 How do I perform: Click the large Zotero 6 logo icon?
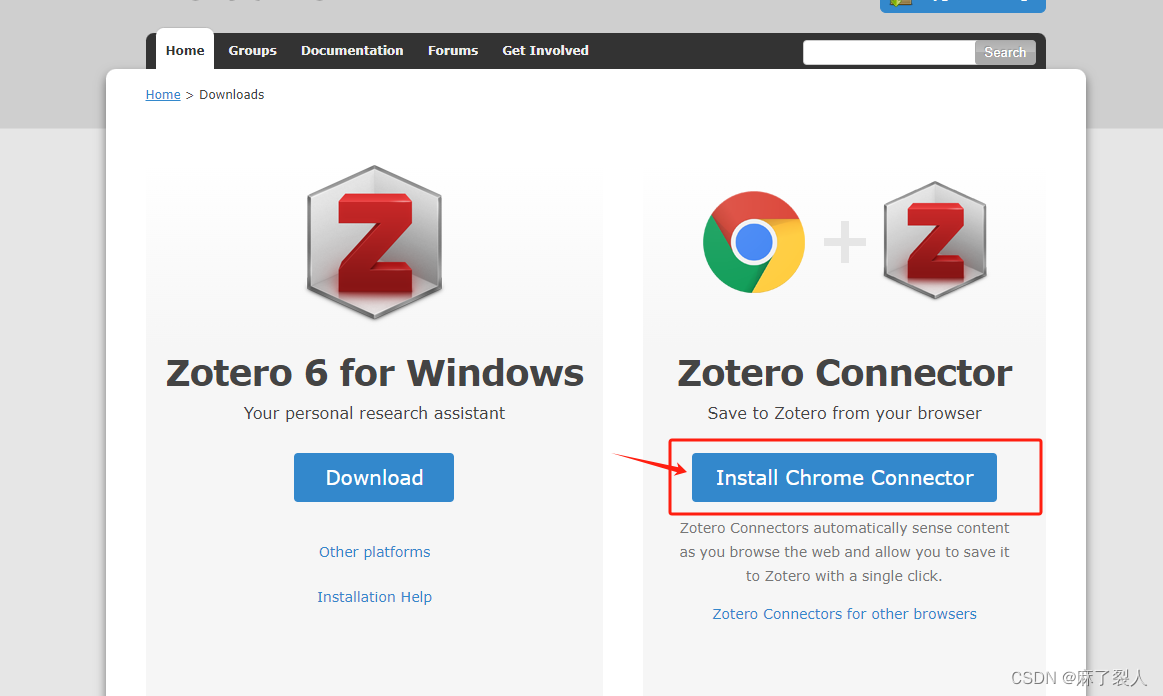[x=375, y=242]
